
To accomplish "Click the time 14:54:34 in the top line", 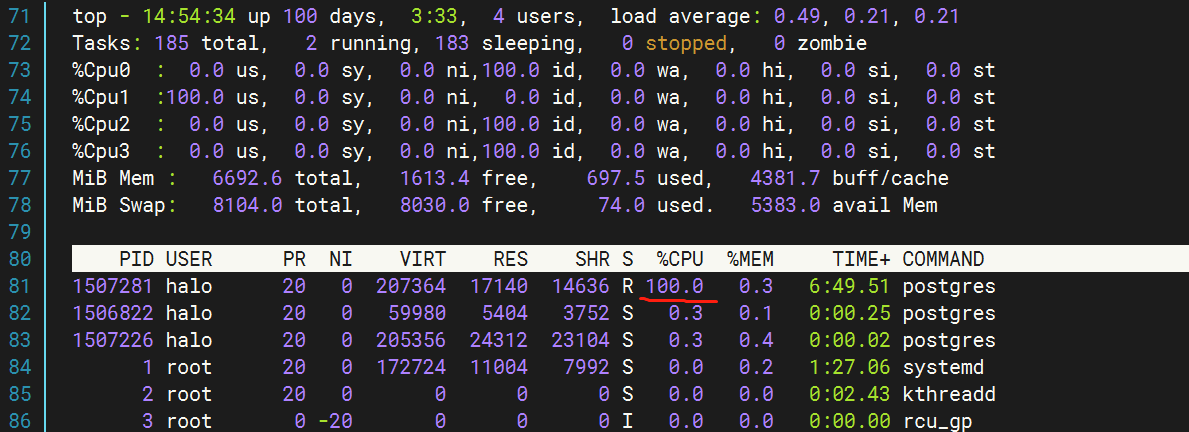I will tap(188, 16).
